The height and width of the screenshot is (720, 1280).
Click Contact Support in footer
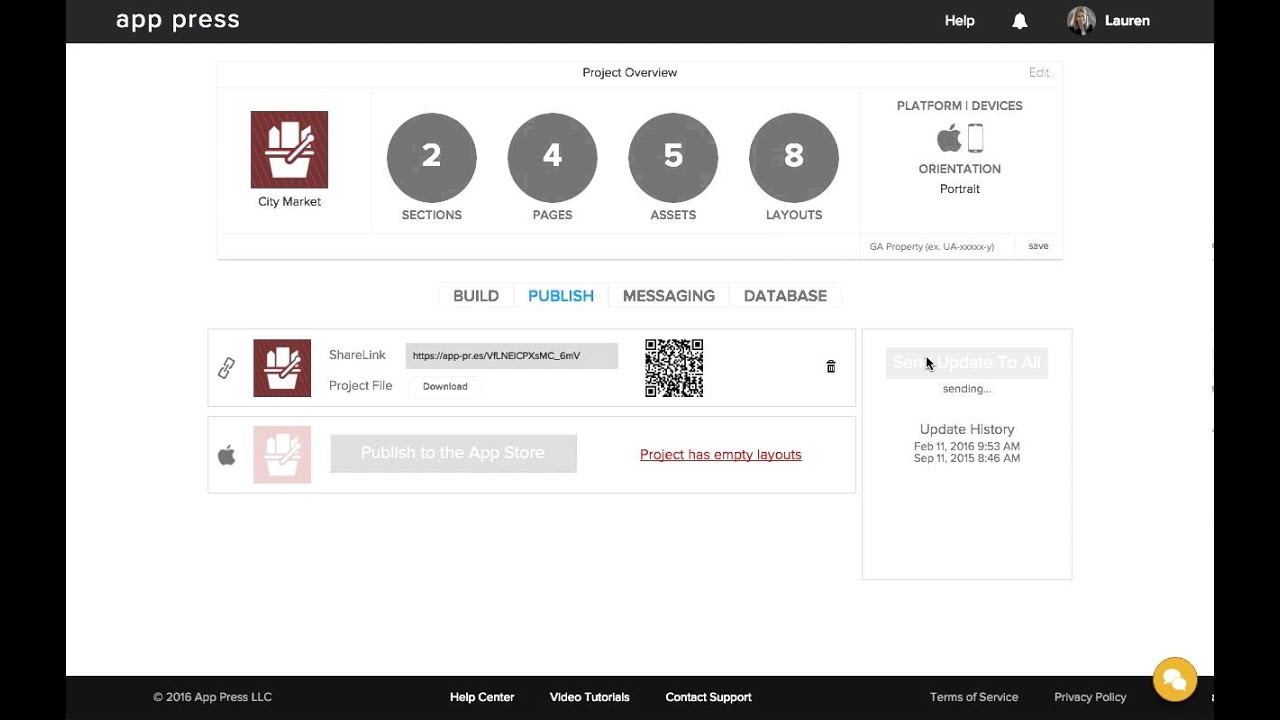(x=709, y=697)
